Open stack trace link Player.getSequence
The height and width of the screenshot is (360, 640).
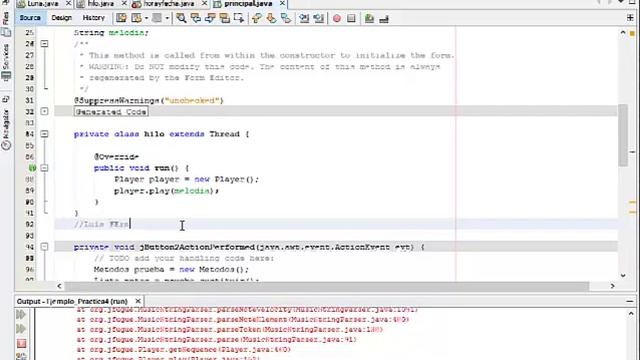click(184, 350)
